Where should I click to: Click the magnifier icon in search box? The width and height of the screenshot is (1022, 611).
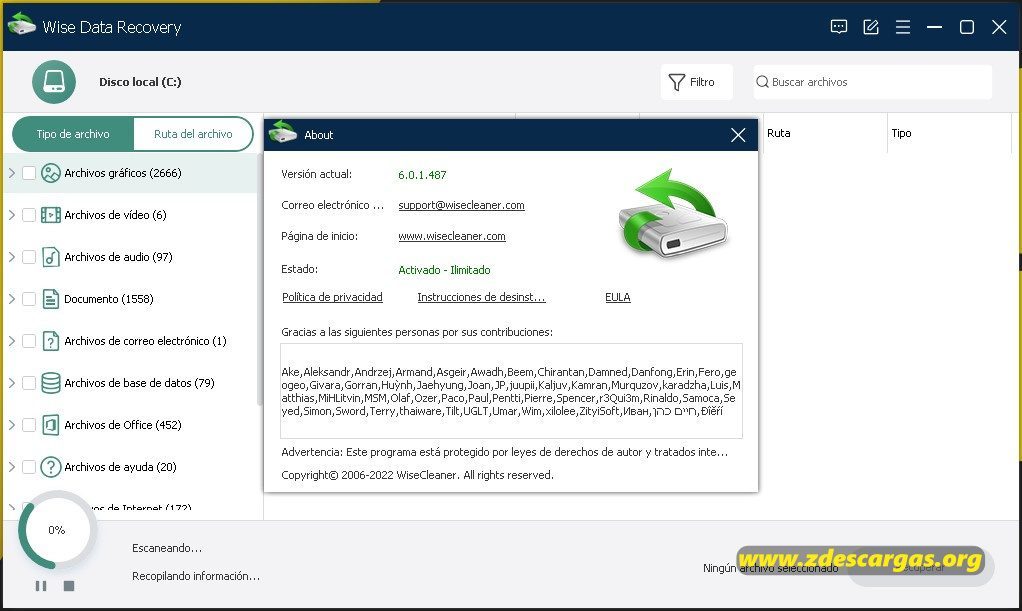pyautogui.click(x=762, y=82)
